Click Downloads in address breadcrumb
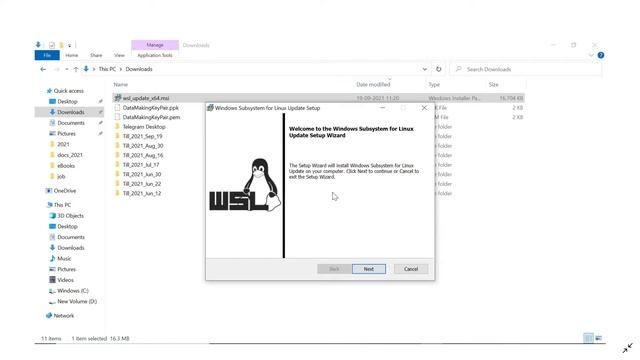Screen dimensions: 640x360 click(x=139, y=69)
